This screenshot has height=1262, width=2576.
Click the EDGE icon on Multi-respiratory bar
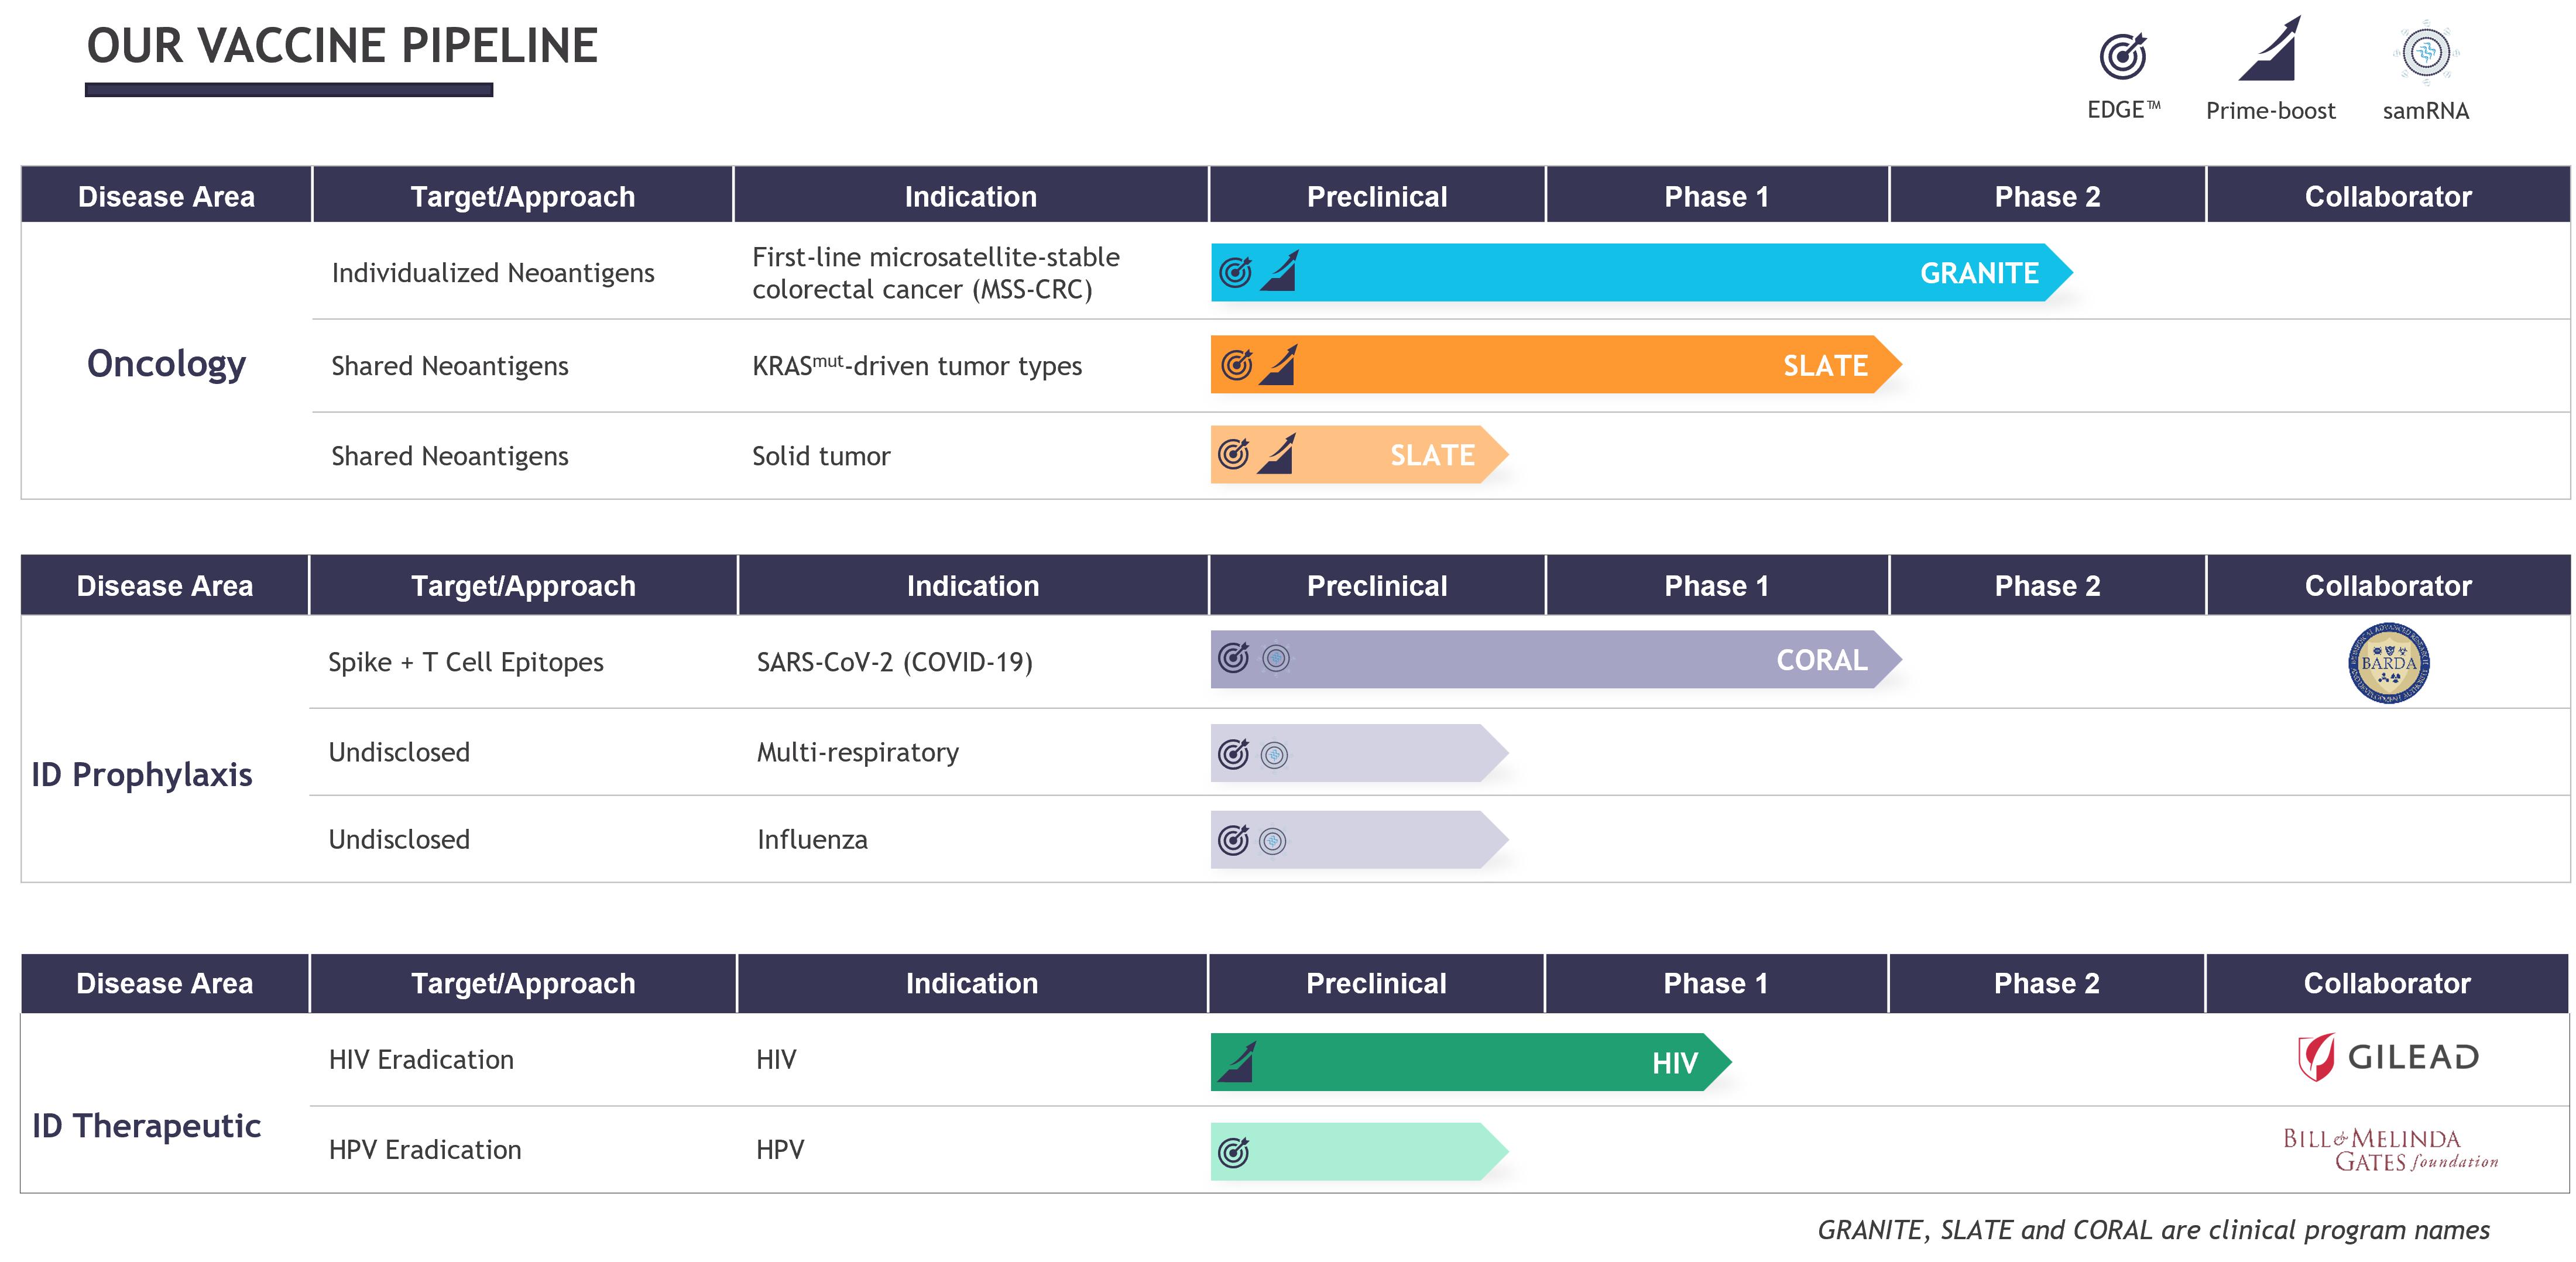(1234, 753)
